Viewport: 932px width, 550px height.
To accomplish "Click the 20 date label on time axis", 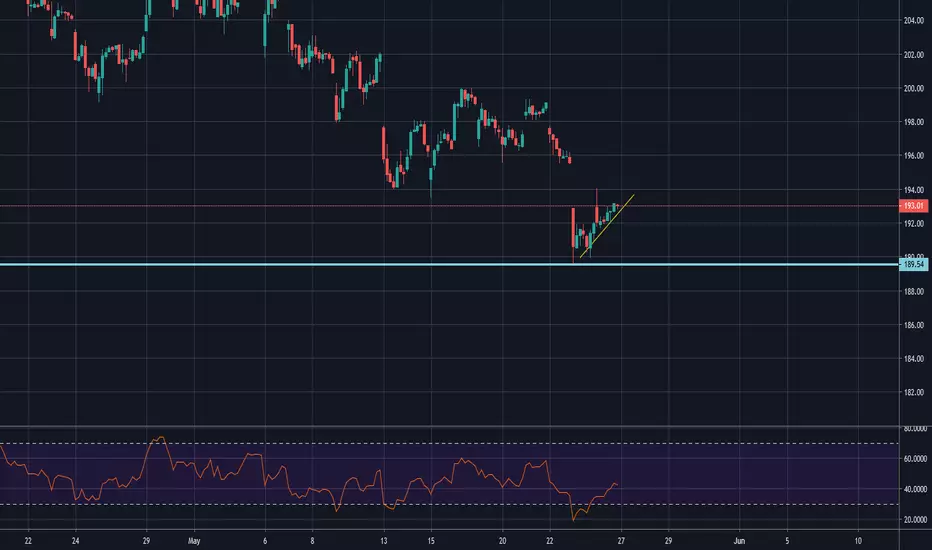I will click(502, 541).
